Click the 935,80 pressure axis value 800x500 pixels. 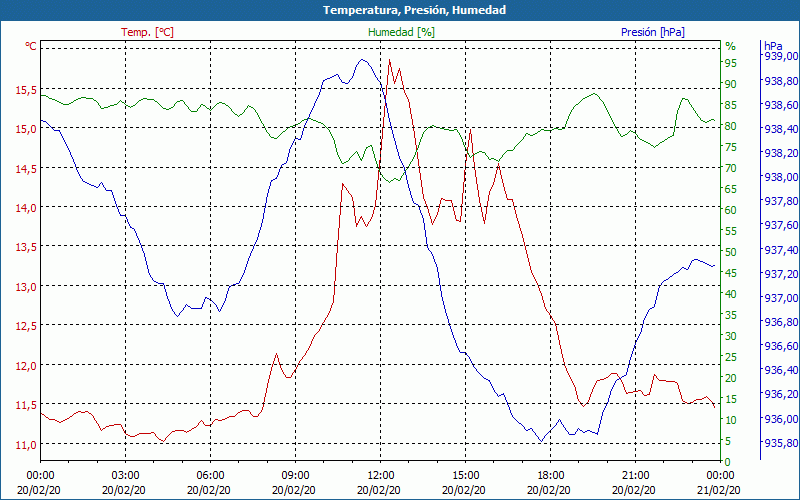781,443
